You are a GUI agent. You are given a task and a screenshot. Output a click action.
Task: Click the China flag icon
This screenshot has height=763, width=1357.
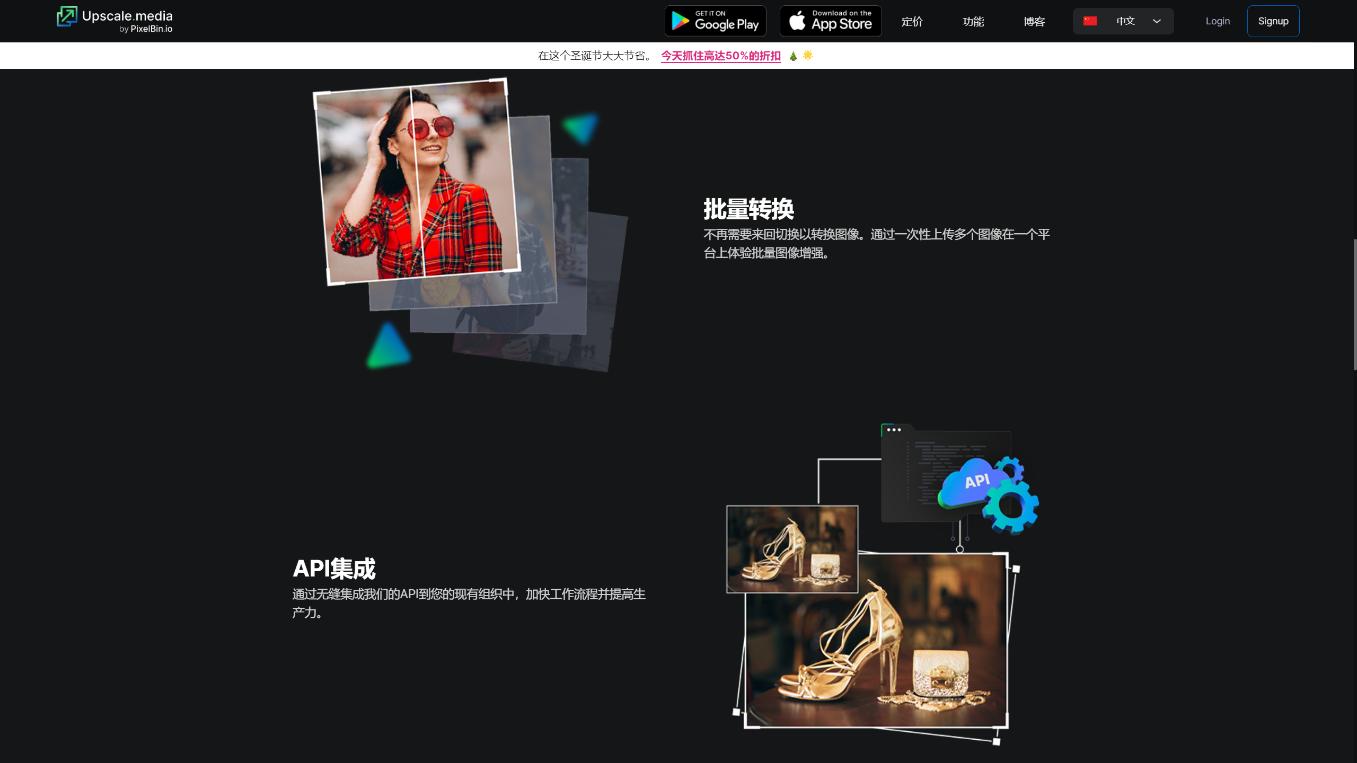point(1090,21)
